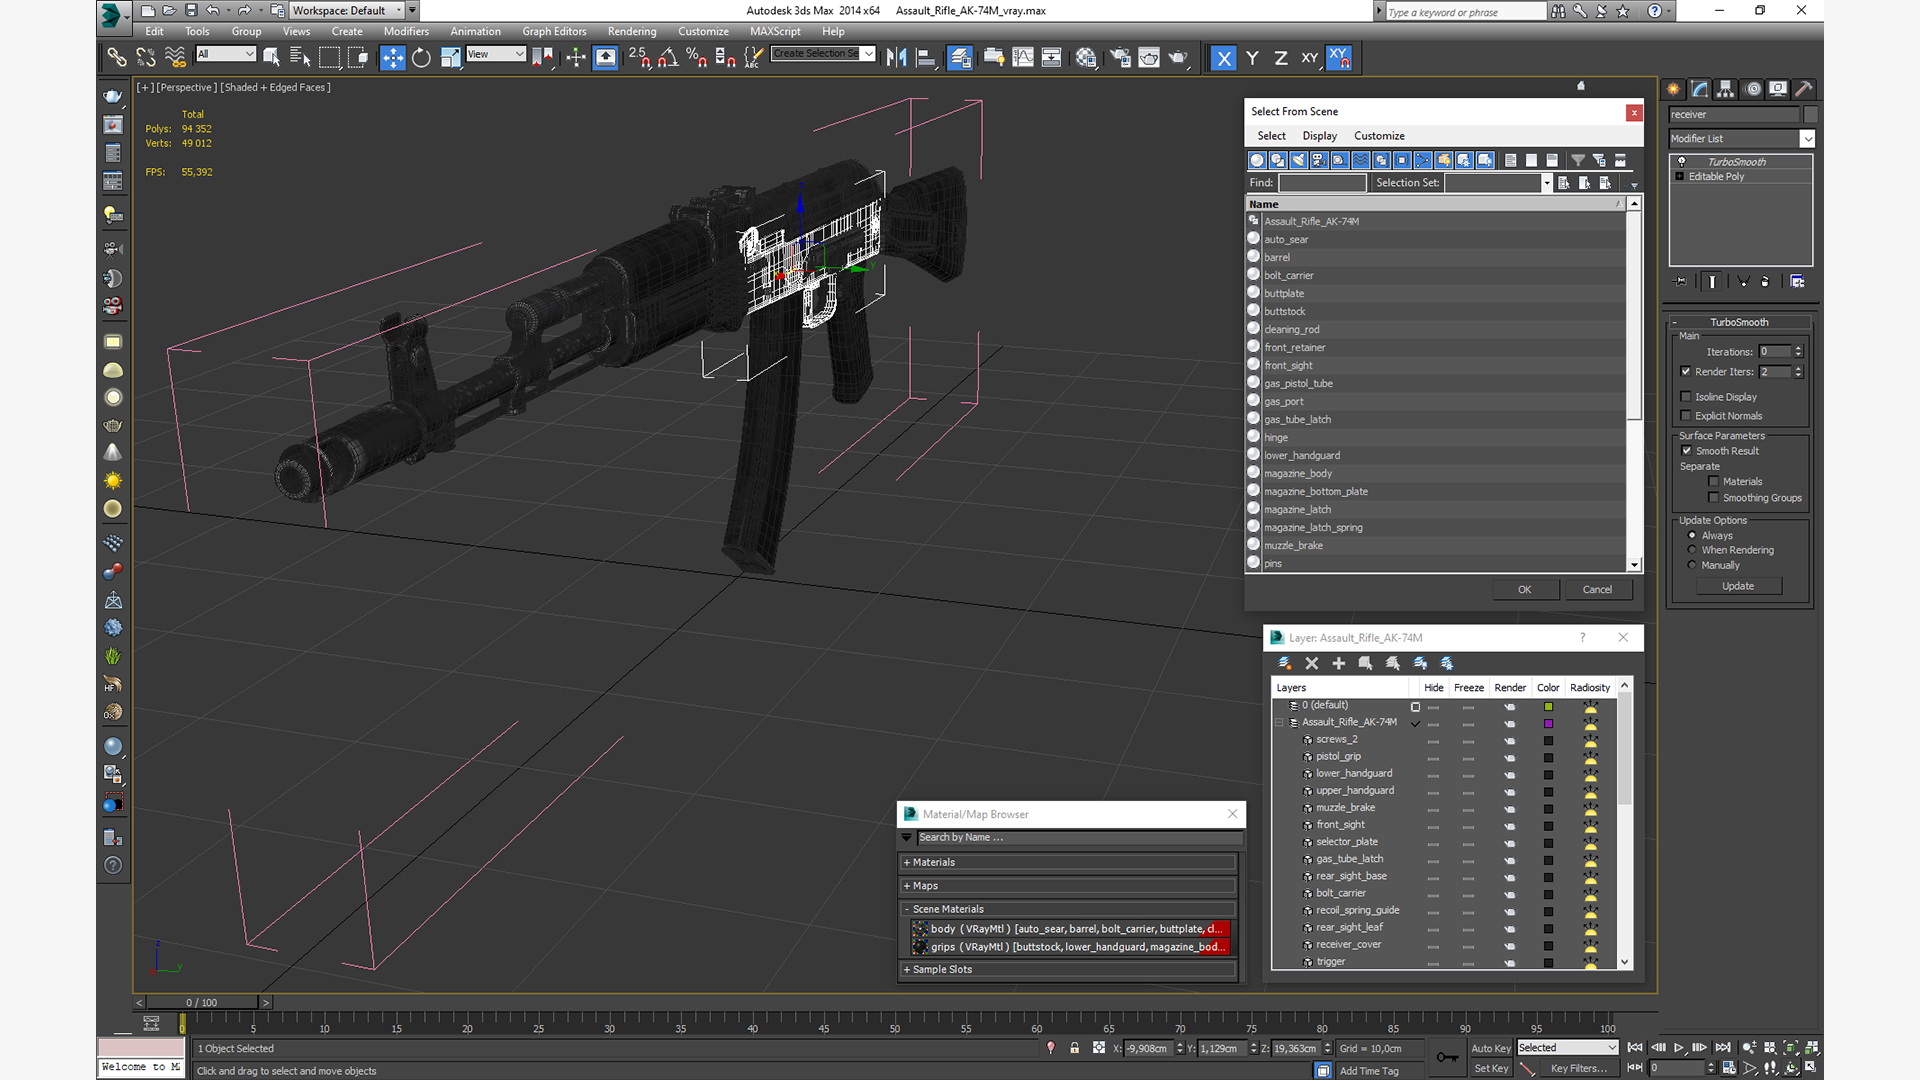Restrict transform to Y axis button

[x=1252, y=58]
